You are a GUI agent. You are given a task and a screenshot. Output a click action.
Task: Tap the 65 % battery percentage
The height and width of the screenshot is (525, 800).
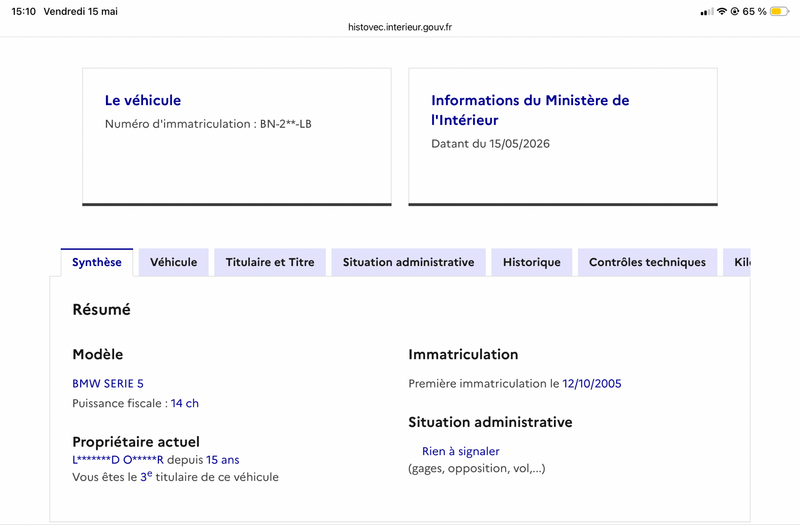[x=754, y=11]
